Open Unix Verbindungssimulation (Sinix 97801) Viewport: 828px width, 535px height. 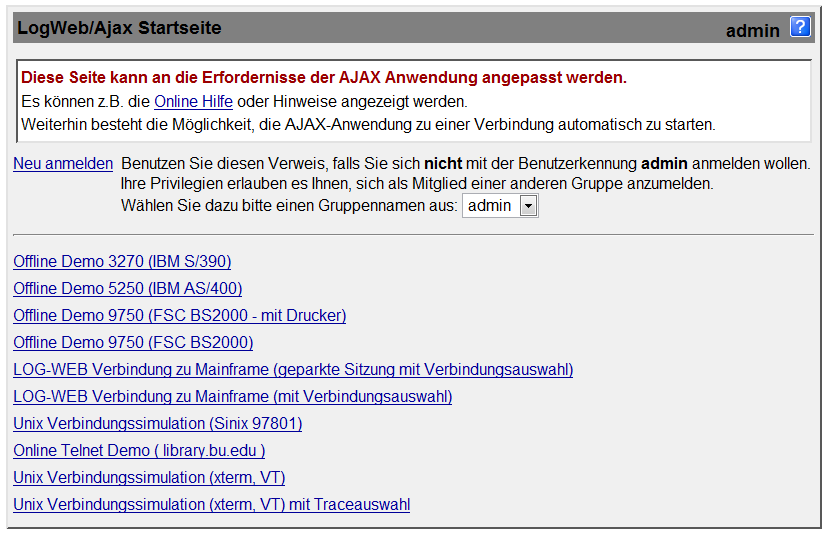coord(158,423)
